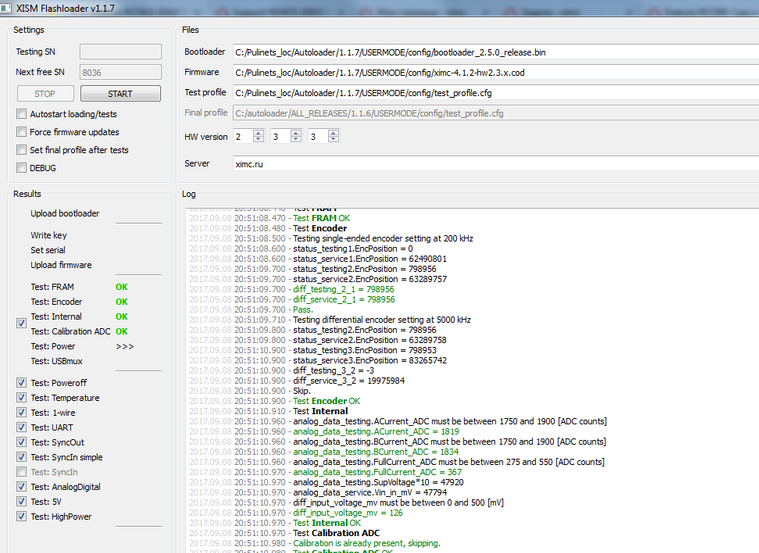This screenshot has height=553, width=759.
Task: Click 'Upload firmware' result row
Action: pos(61,265)
